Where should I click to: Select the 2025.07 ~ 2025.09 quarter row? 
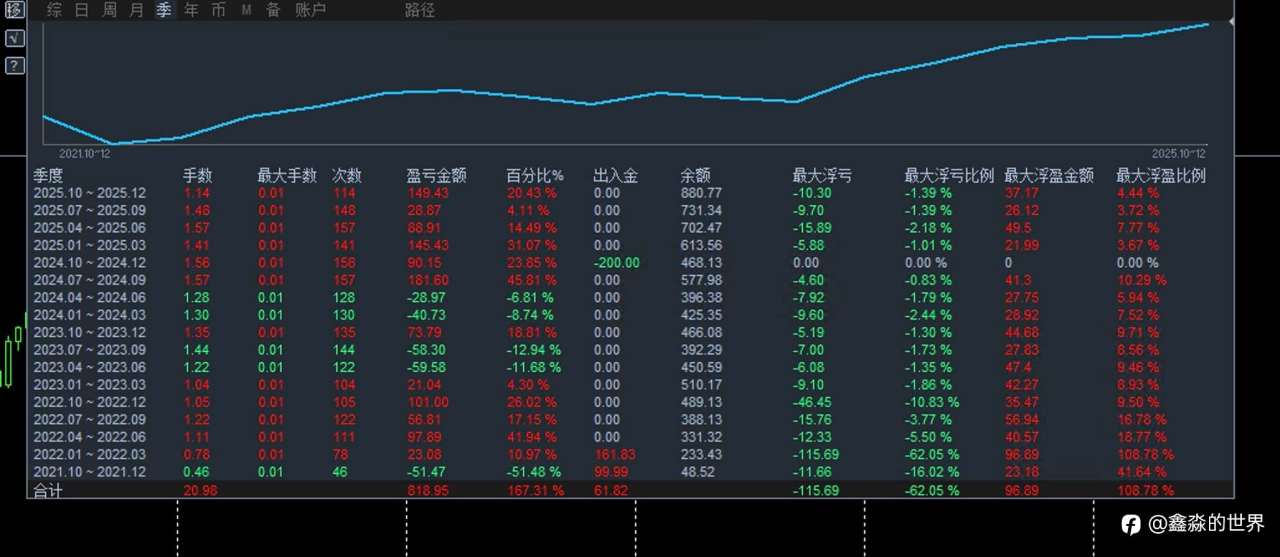point(630,210)
